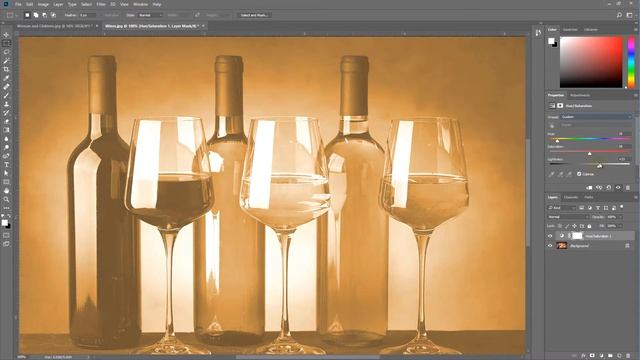The image size is (640, 360).
Task: Click reset adjustment icon in Properties panel
Action: [609, 188]
